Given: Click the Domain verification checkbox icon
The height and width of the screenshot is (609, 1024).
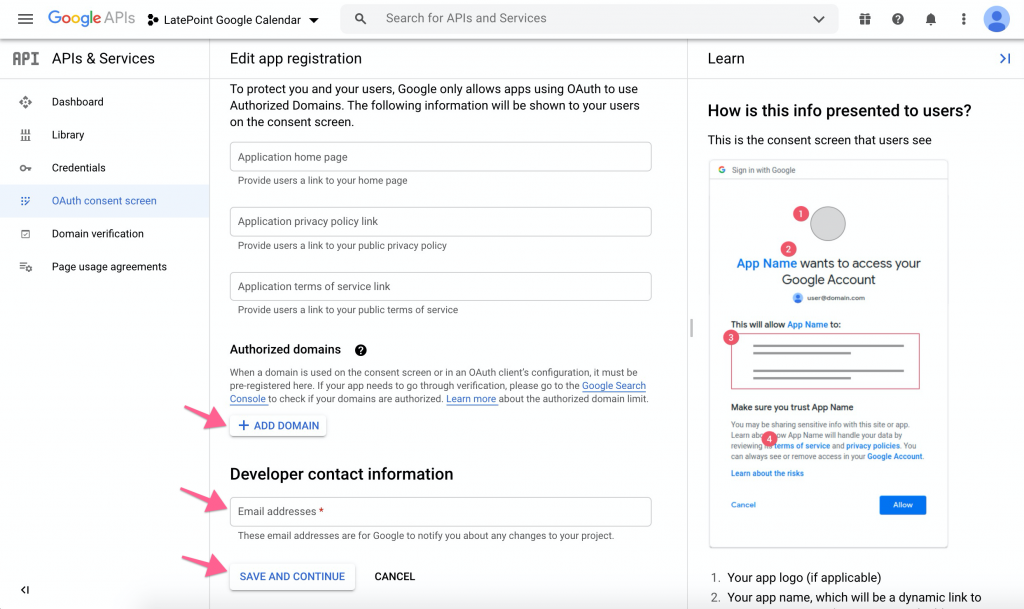Looking at the screenshot, I should coord(25,234).
